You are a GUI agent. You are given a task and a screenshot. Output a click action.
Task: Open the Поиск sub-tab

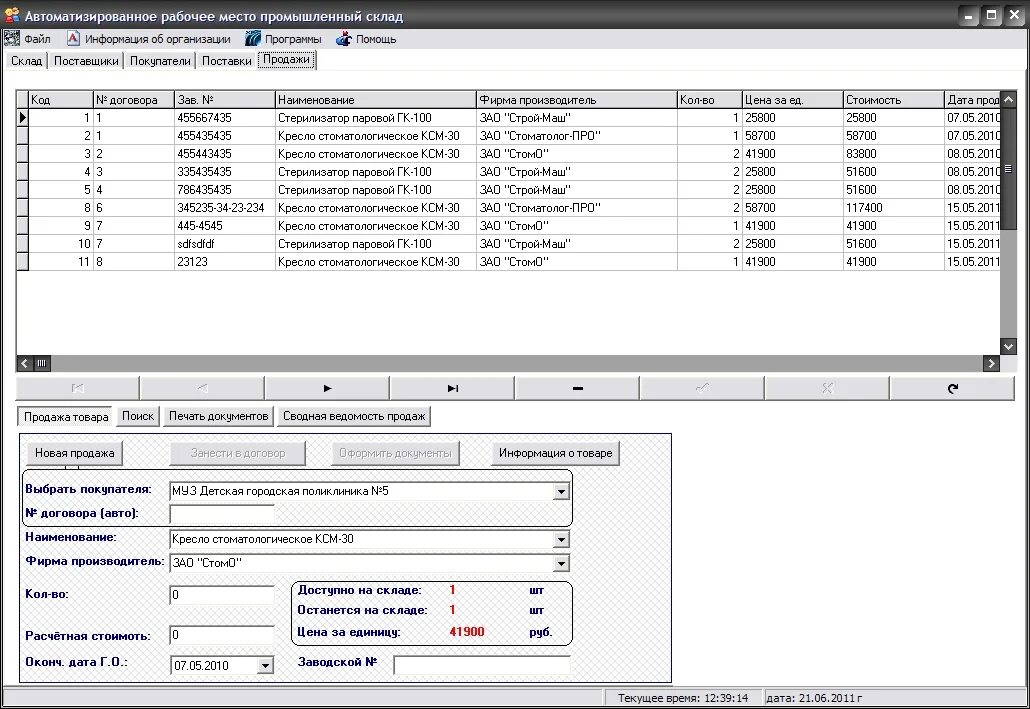(x=138, y=416)
